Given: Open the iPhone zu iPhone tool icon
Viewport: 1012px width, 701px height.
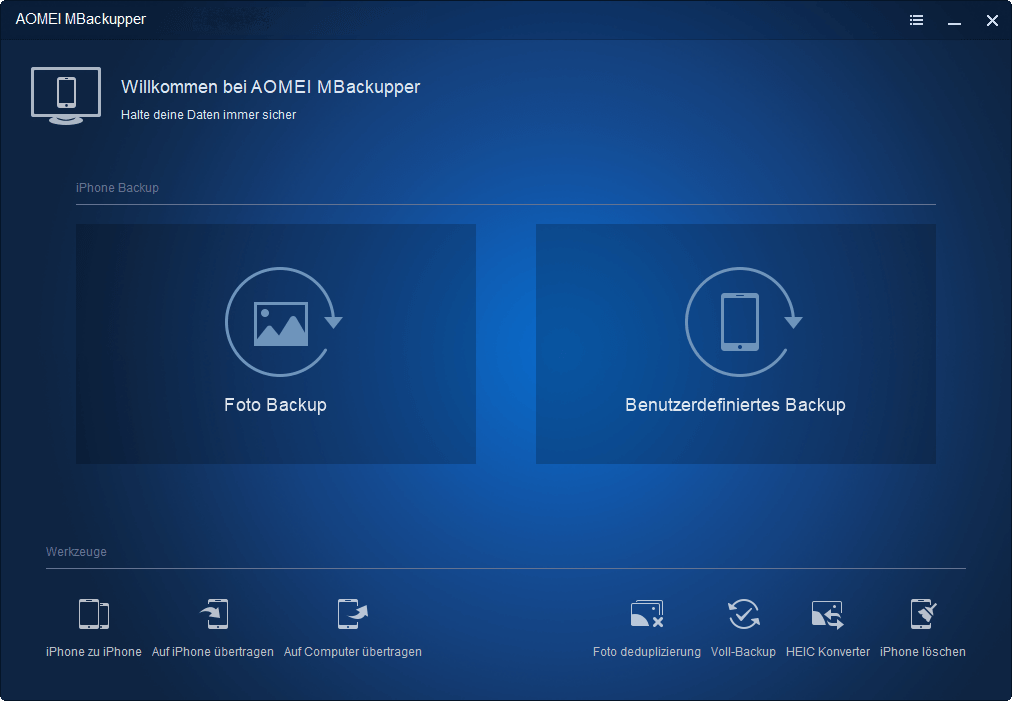Looking at the screenshot, I should point(94,614).
